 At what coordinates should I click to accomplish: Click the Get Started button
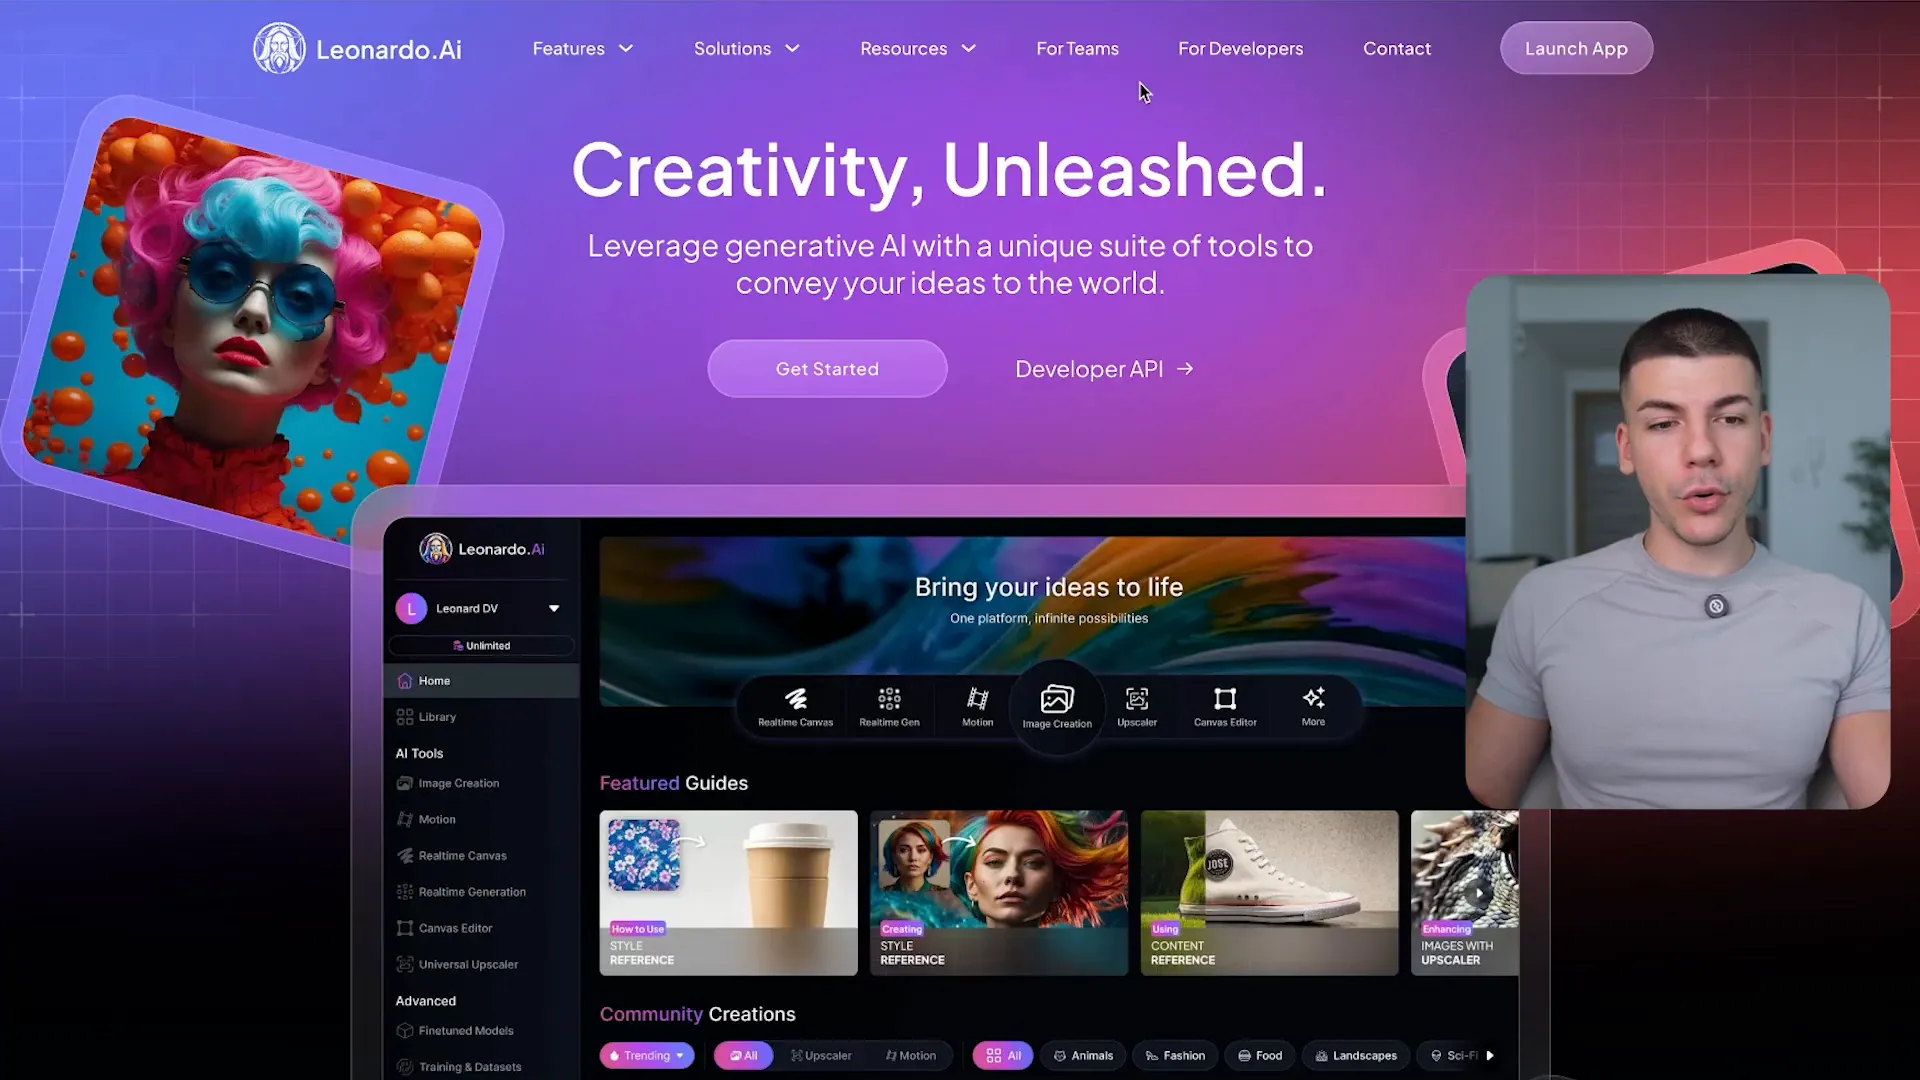coord(827,368)
